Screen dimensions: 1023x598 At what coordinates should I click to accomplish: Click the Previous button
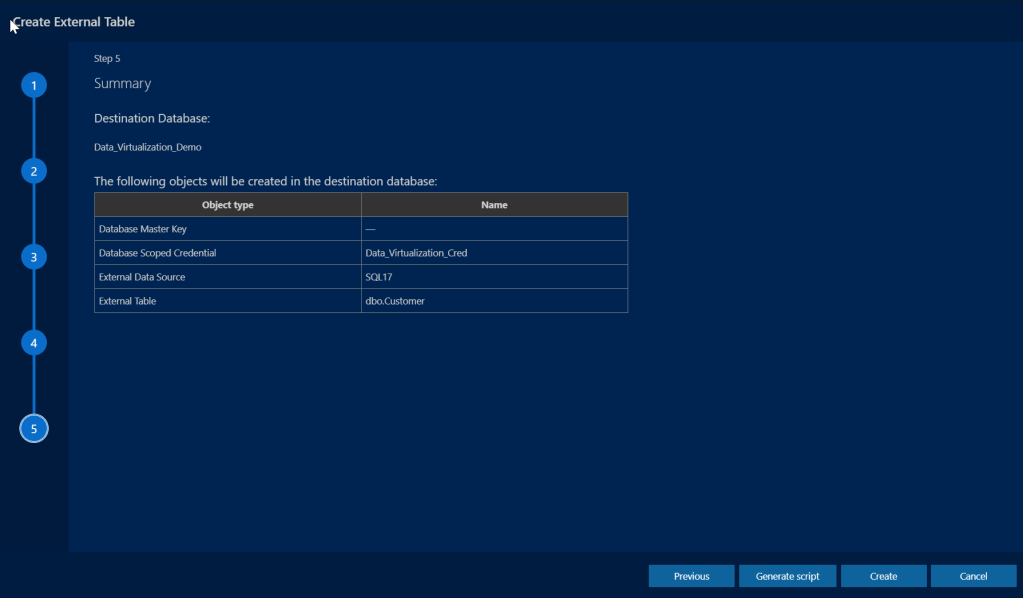[691, 576]
